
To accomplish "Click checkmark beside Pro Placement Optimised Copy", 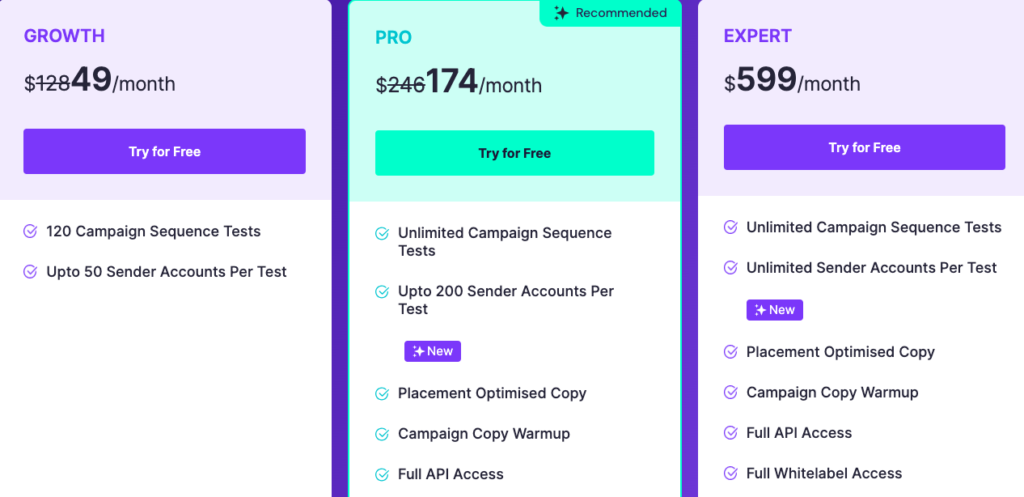I will point(382,394).
